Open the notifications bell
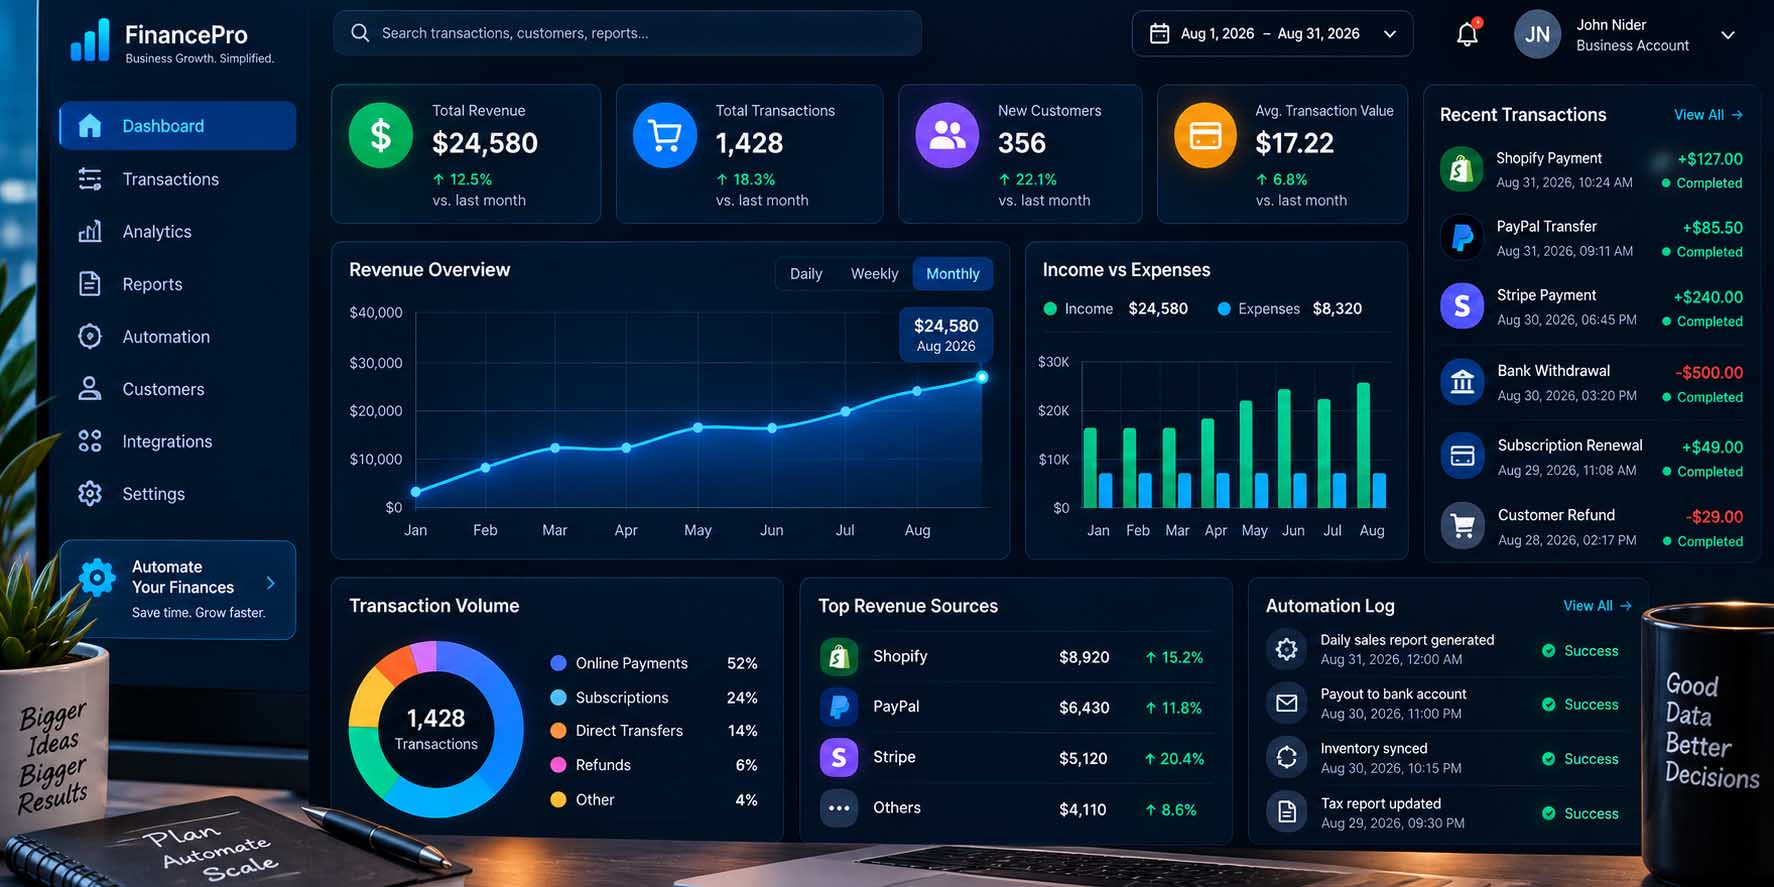This screenshot has height=887, width=1774. click(x=1467, y=34)
